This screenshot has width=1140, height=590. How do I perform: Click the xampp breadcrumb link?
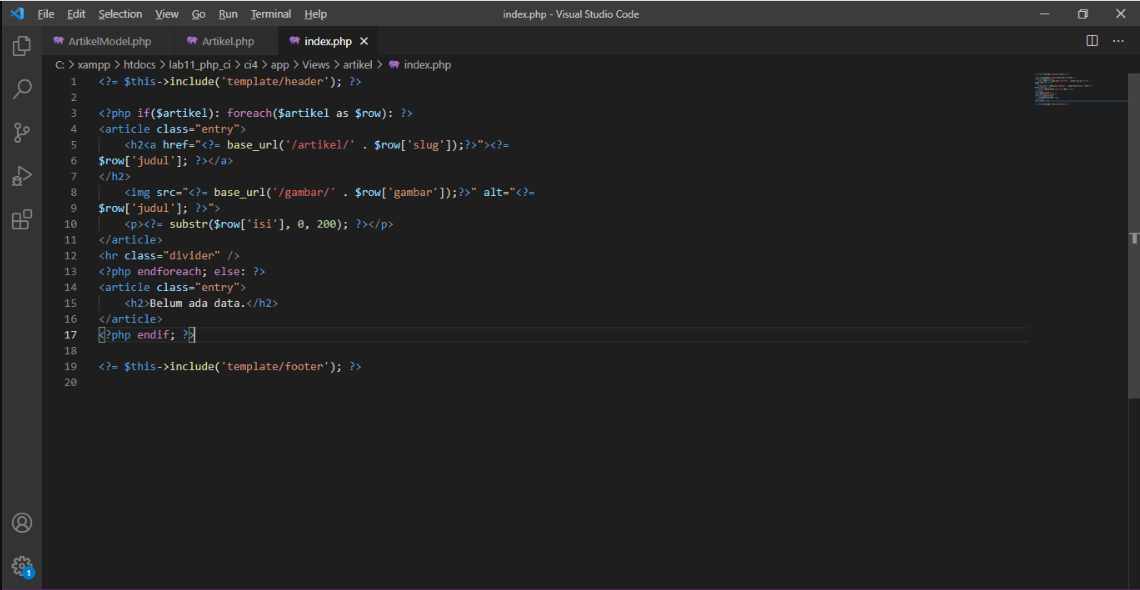pos(93,63)
